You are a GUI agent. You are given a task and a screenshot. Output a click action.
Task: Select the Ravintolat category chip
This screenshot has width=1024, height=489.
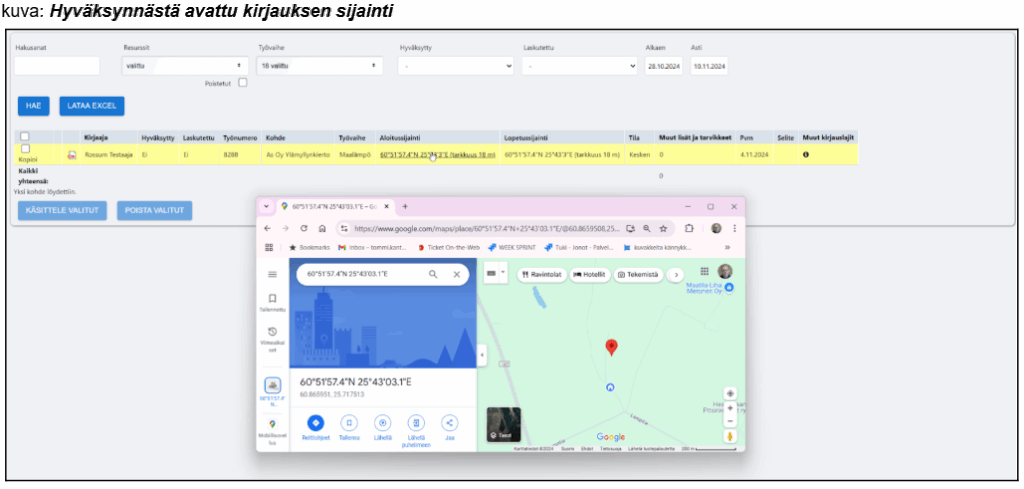tap(541, 274)
